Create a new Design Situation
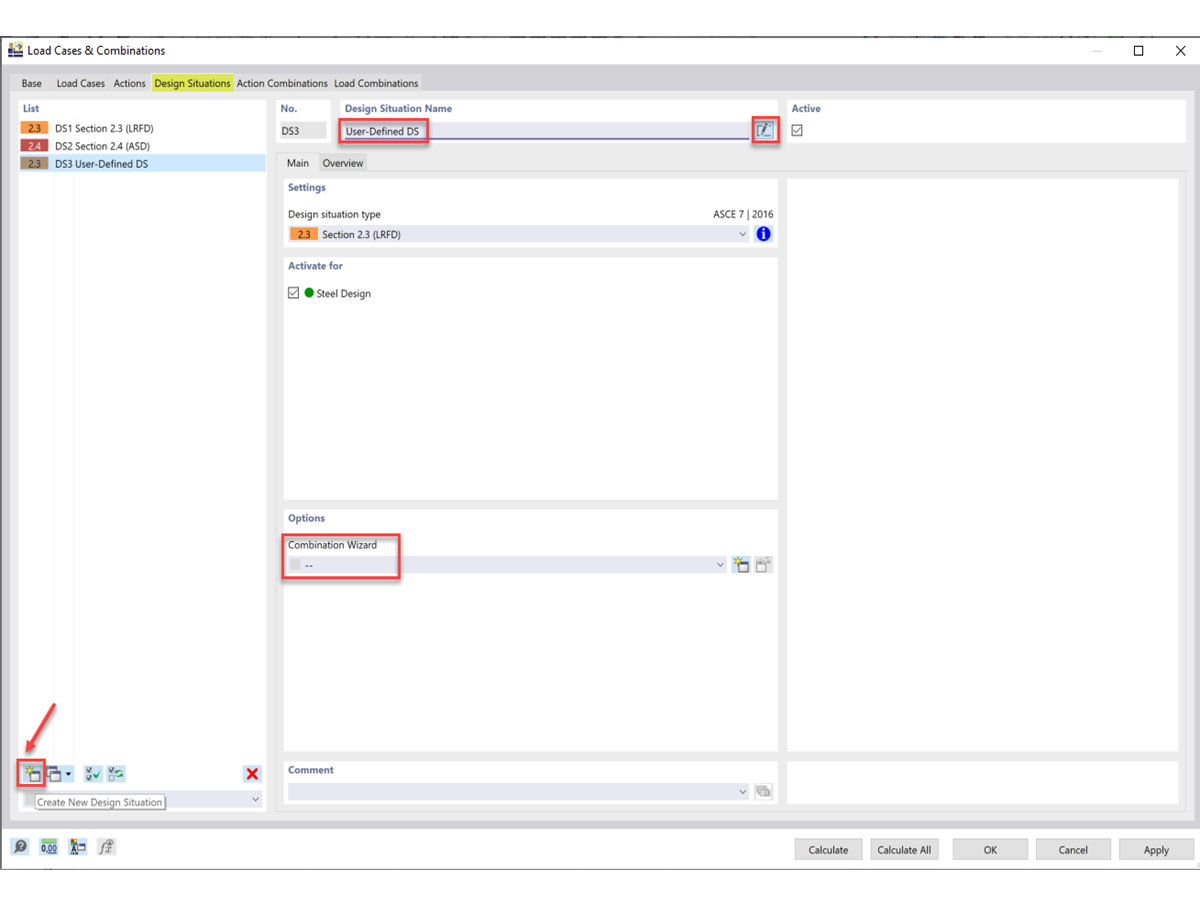Image resolution: width=1200 pixels, height=900 pixels. (x=30, y=773)
